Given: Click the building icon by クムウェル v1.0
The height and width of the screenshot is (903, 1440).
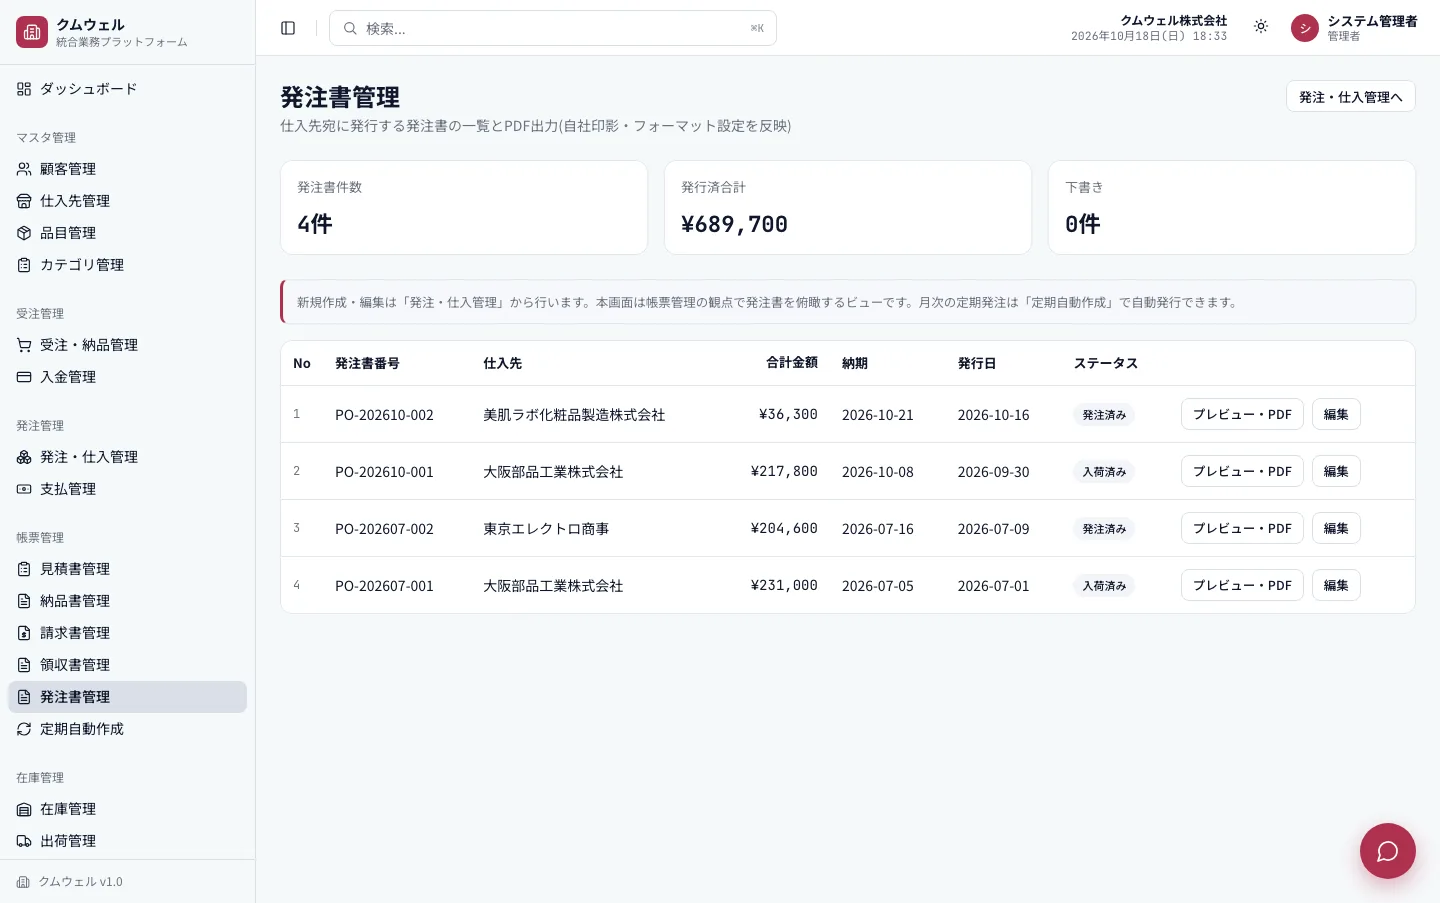Looking at the screenshot, I should 23,882.
